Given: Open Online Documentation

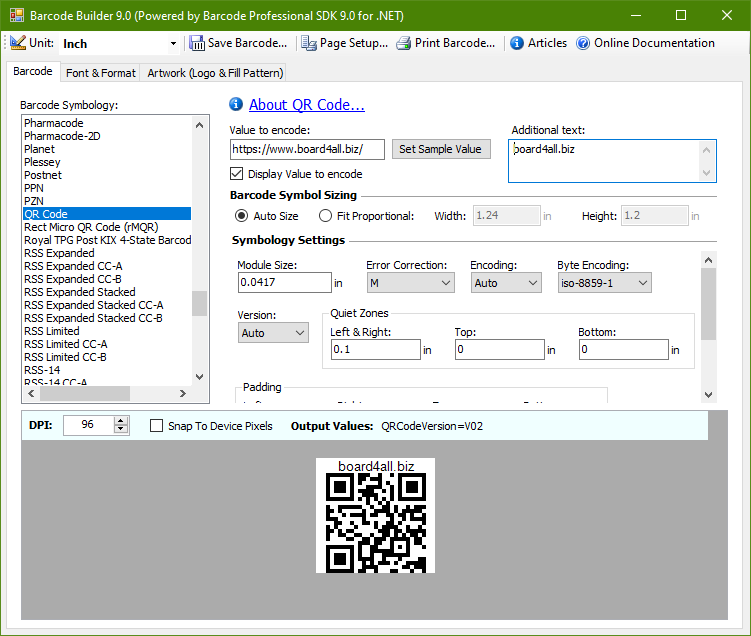Looking at the screenshot, I should pyautogui.click(x=645, y=43).
